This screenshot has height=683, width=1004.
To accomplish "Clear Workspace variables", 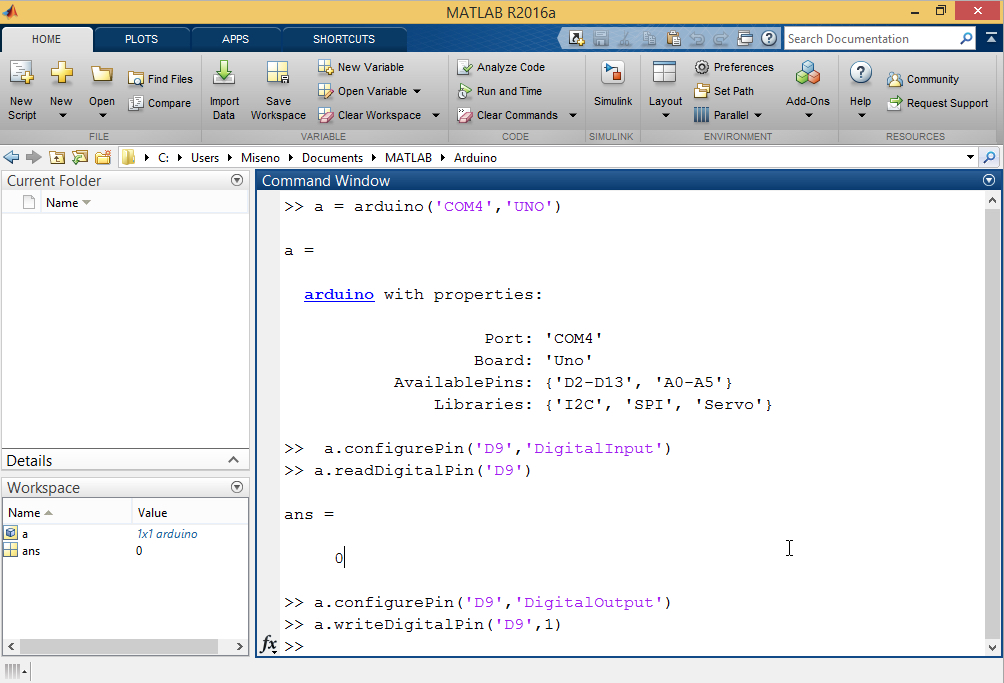I will point(369,115).
